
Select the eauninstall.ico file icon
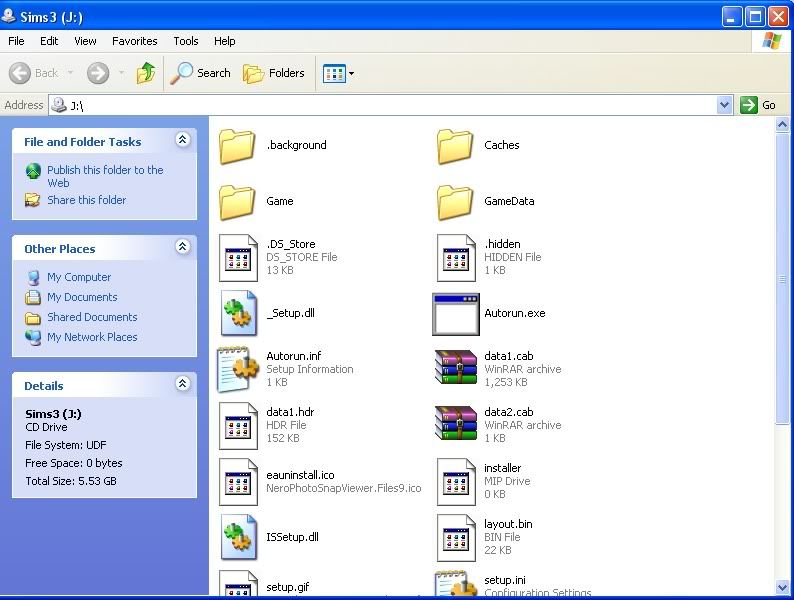[238, 482]
